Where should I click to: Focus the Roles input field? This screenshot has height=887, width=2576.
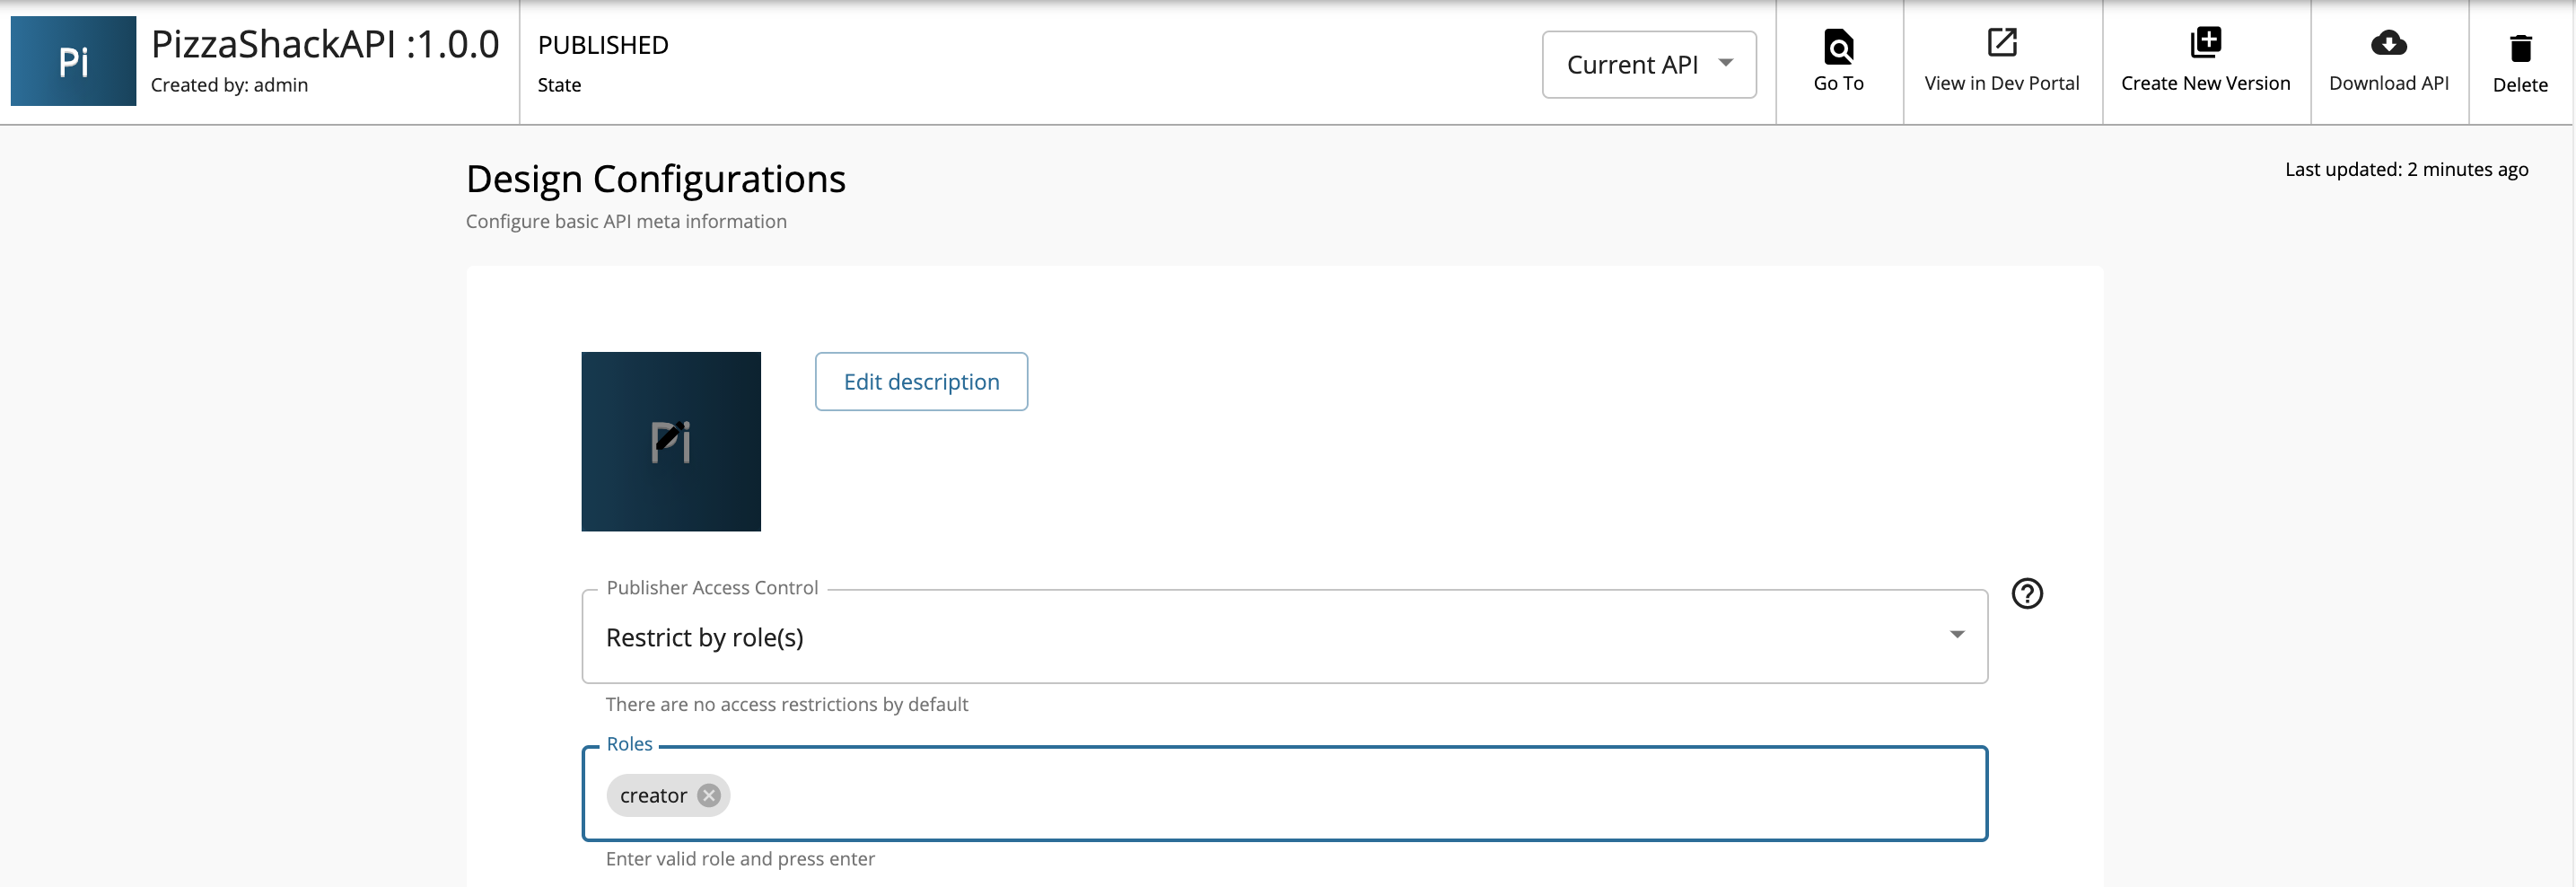pyautogui.click(x=1300, y=795)
